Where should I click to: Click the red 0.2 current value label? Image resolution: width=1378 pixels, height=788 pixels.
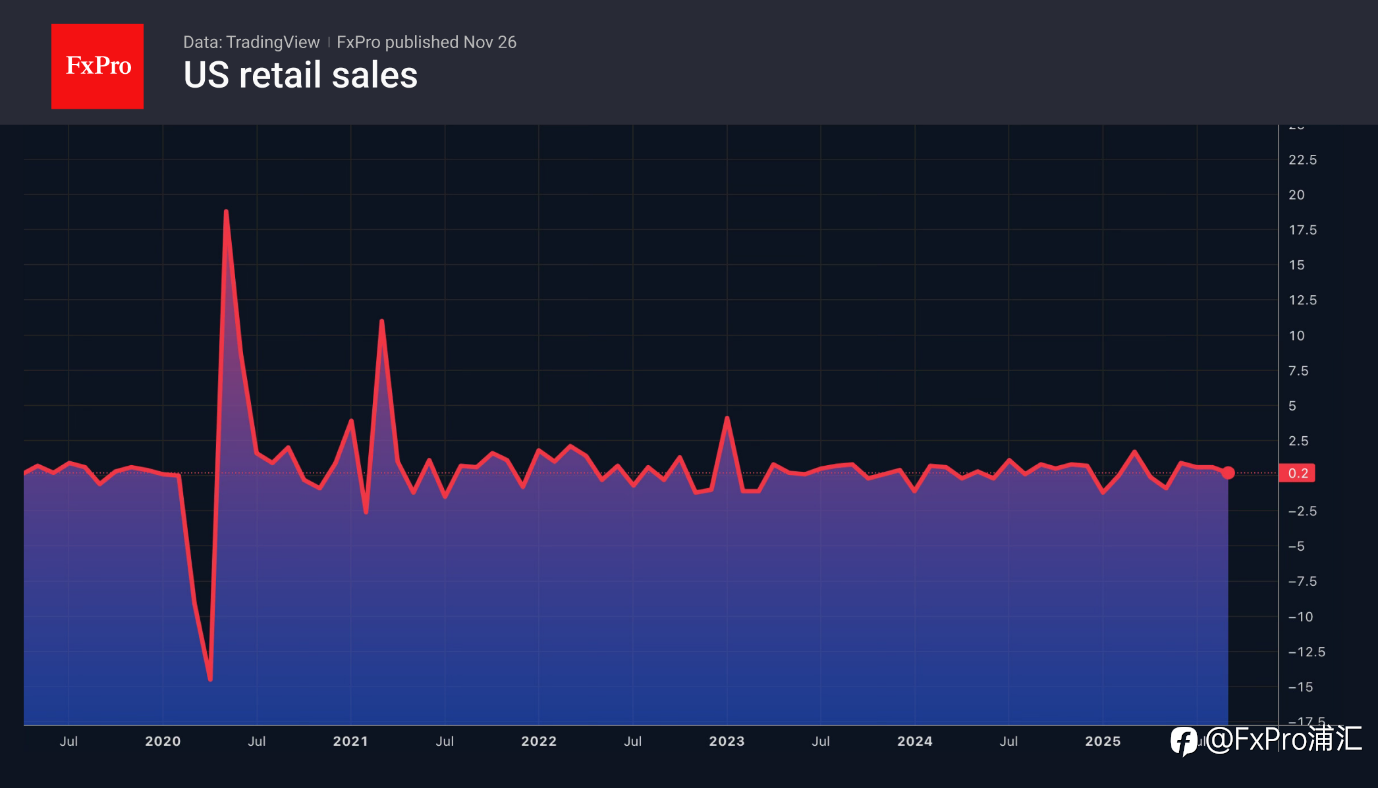click(x=1299, y=473)
